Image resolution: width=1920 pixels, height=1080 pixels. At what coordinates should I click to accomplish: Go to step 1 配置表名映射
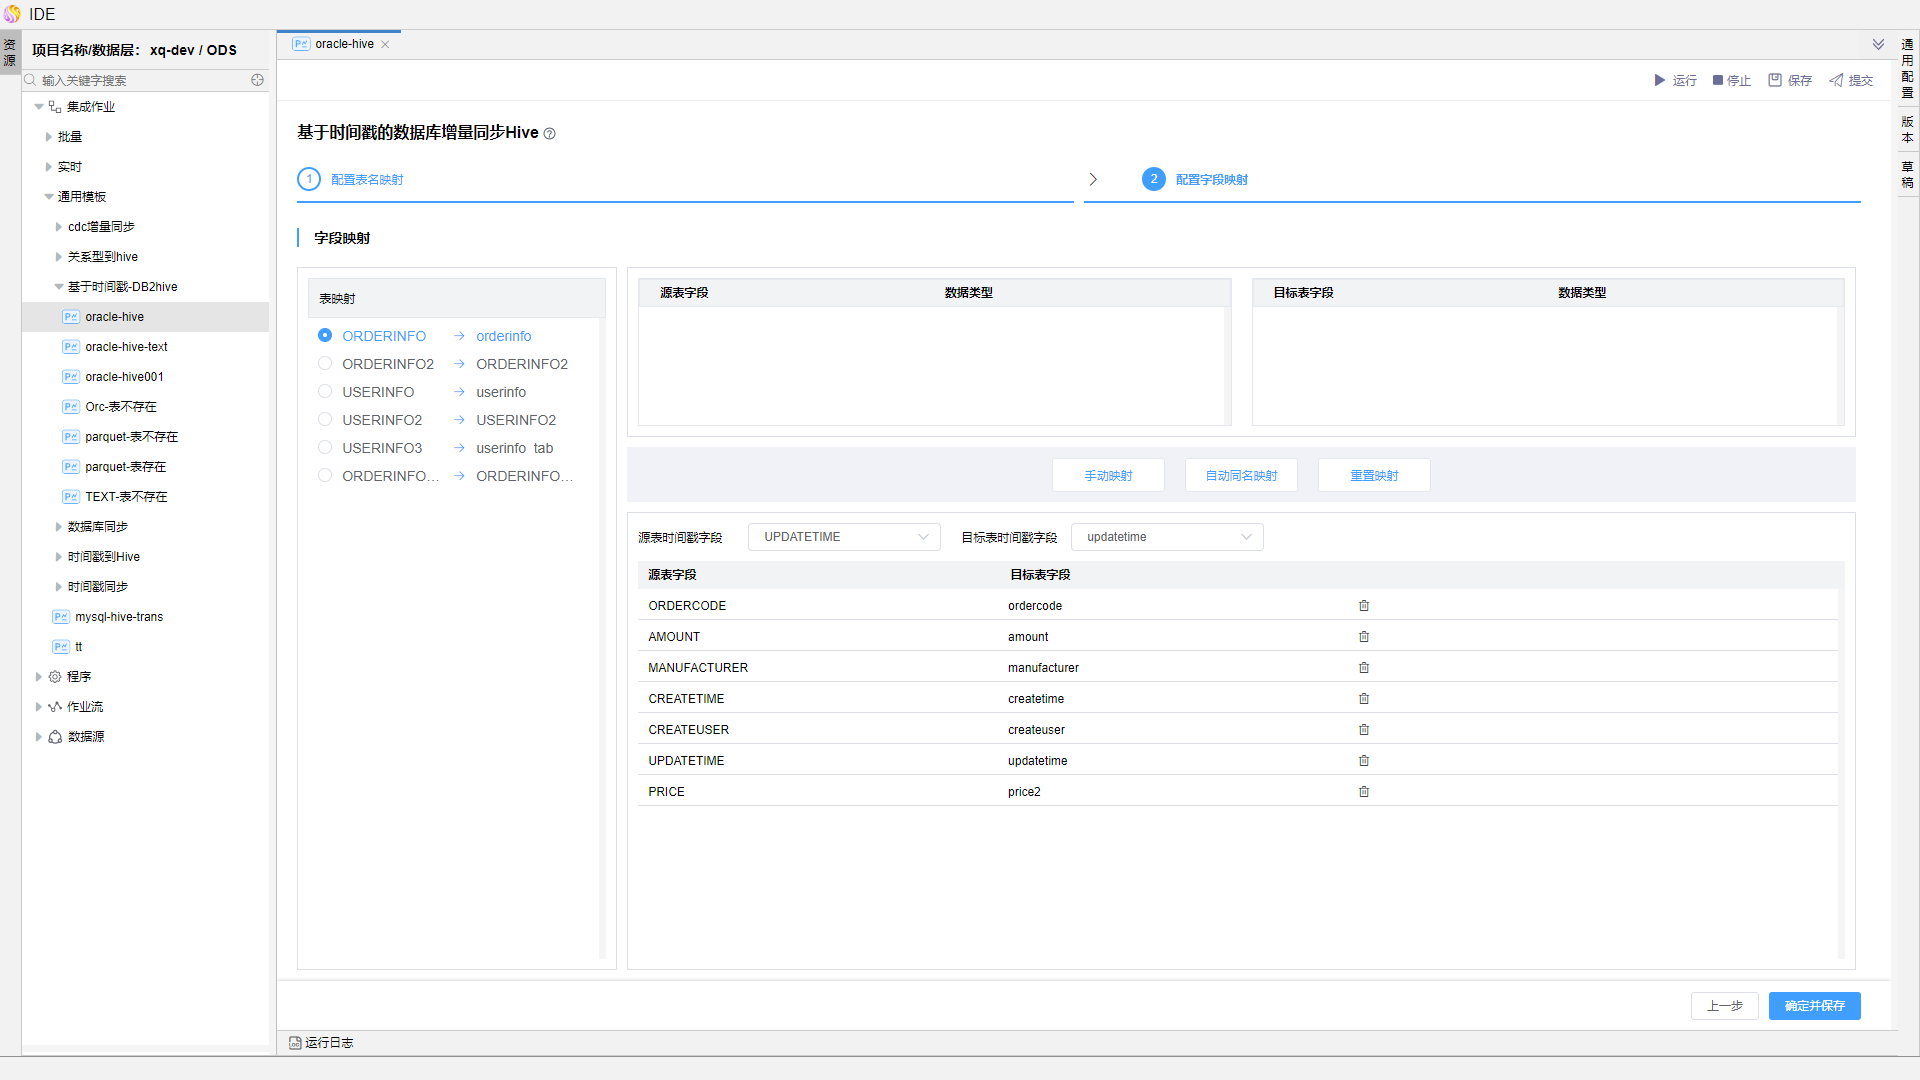pos(366,180)
